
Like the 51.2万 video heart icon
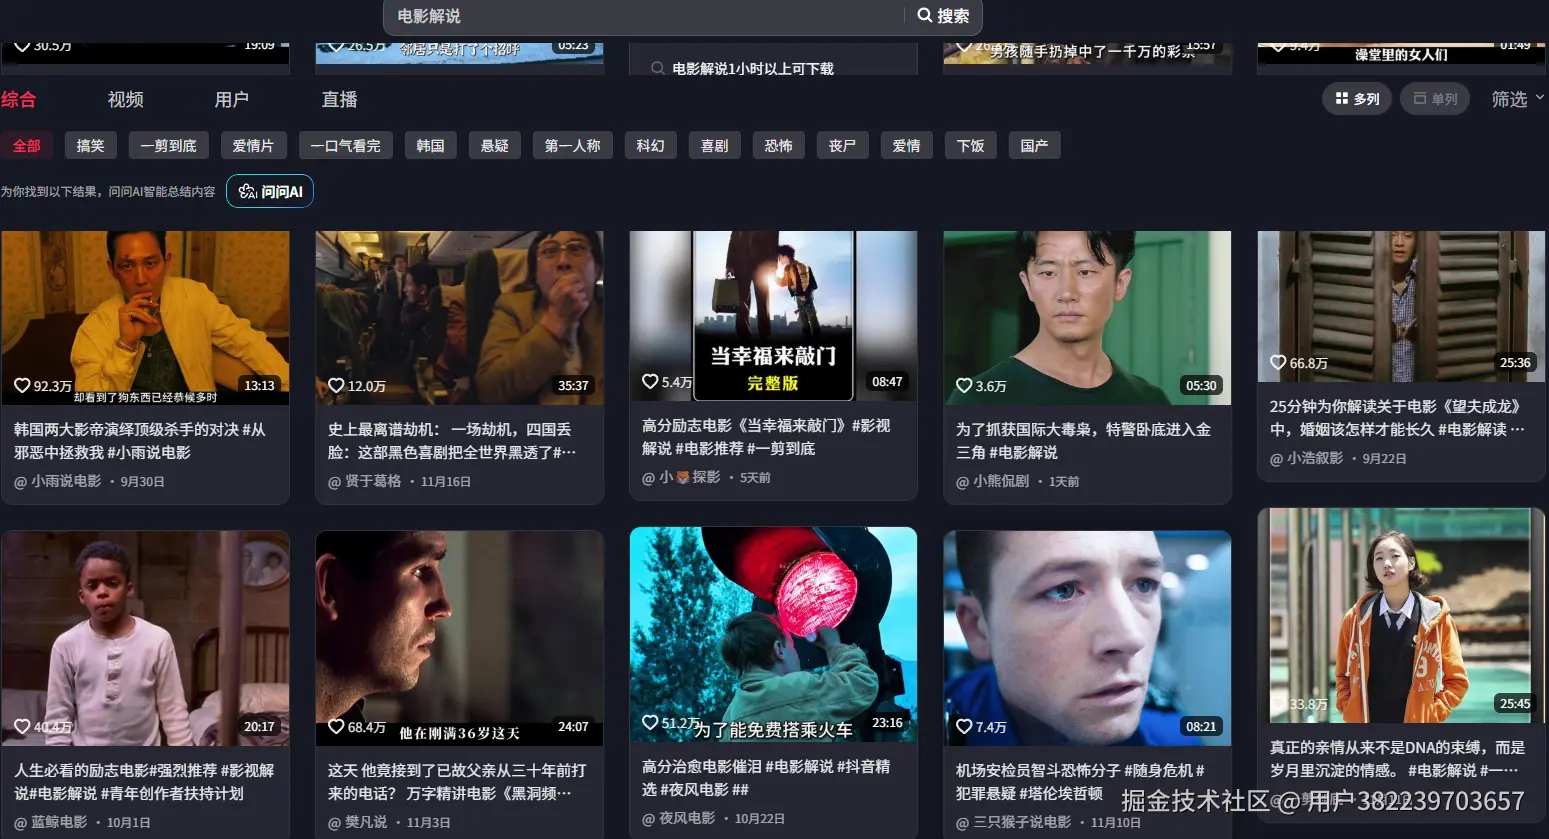coord(650,722)
